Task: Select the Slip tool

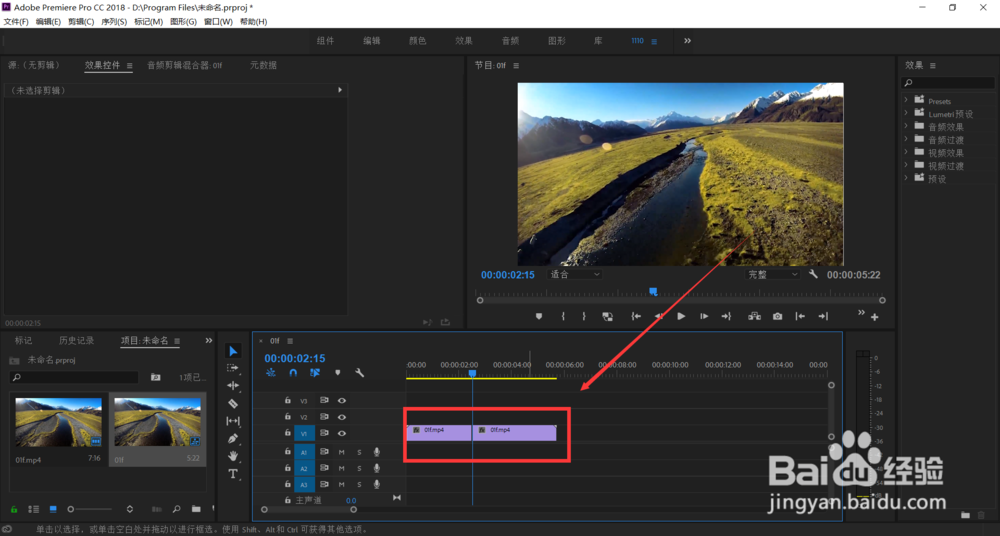Action: [x=233, y=421]
